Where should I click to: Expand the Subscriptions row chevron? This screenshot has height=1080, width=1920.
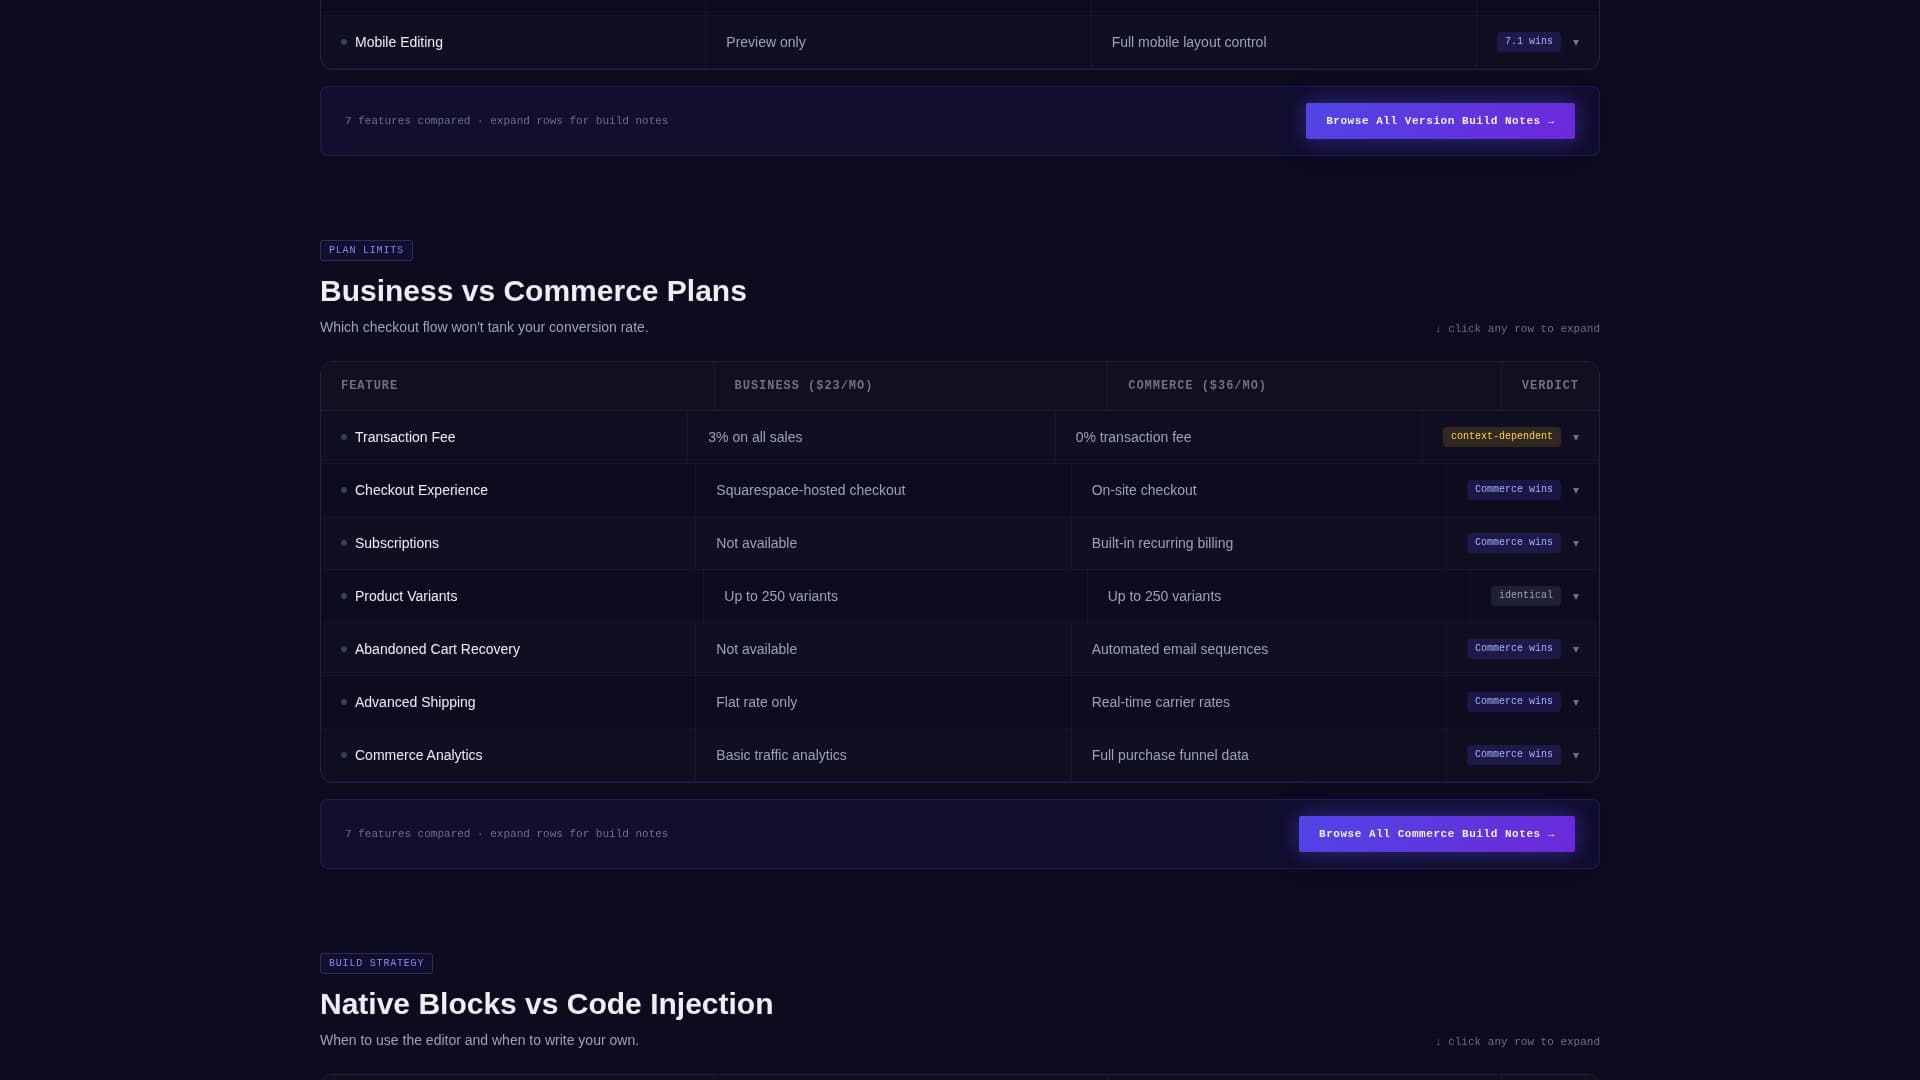click(x=1576, y=543)
